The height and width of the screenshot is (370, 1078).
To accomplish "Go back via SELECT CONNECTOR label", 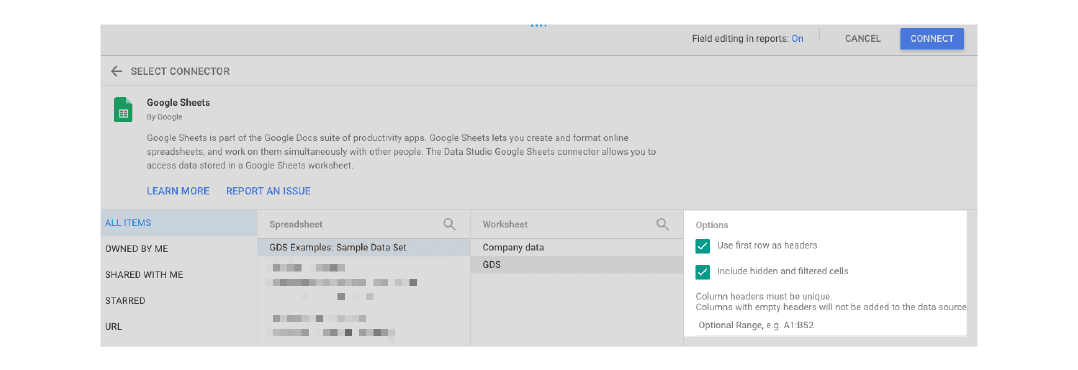I will pos(180,72).
